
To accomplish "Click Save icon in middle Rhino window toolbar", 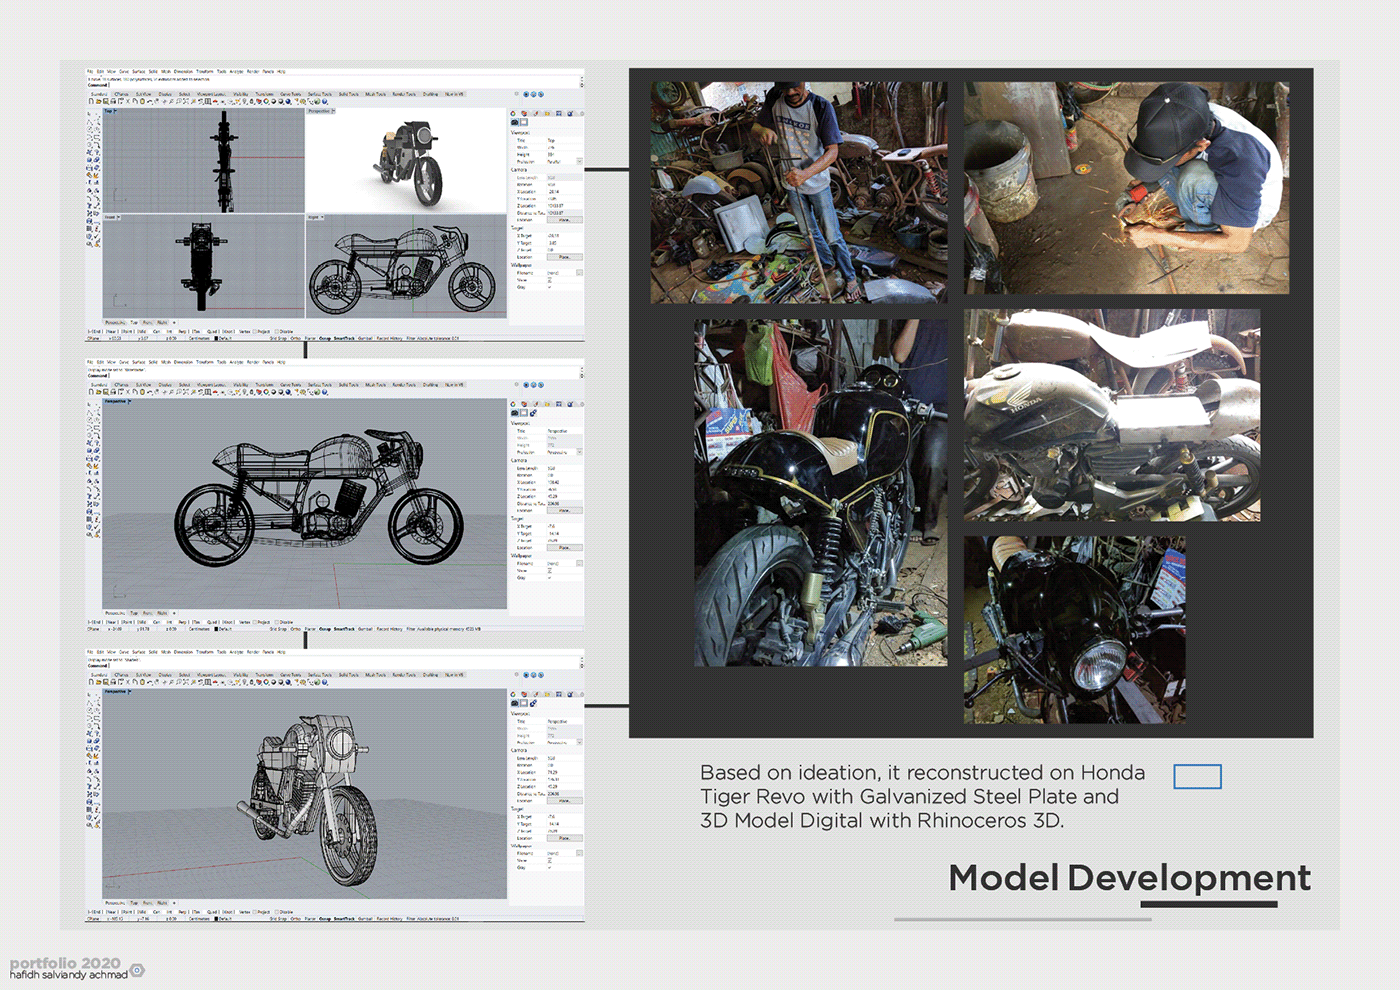I will [106, 392].
